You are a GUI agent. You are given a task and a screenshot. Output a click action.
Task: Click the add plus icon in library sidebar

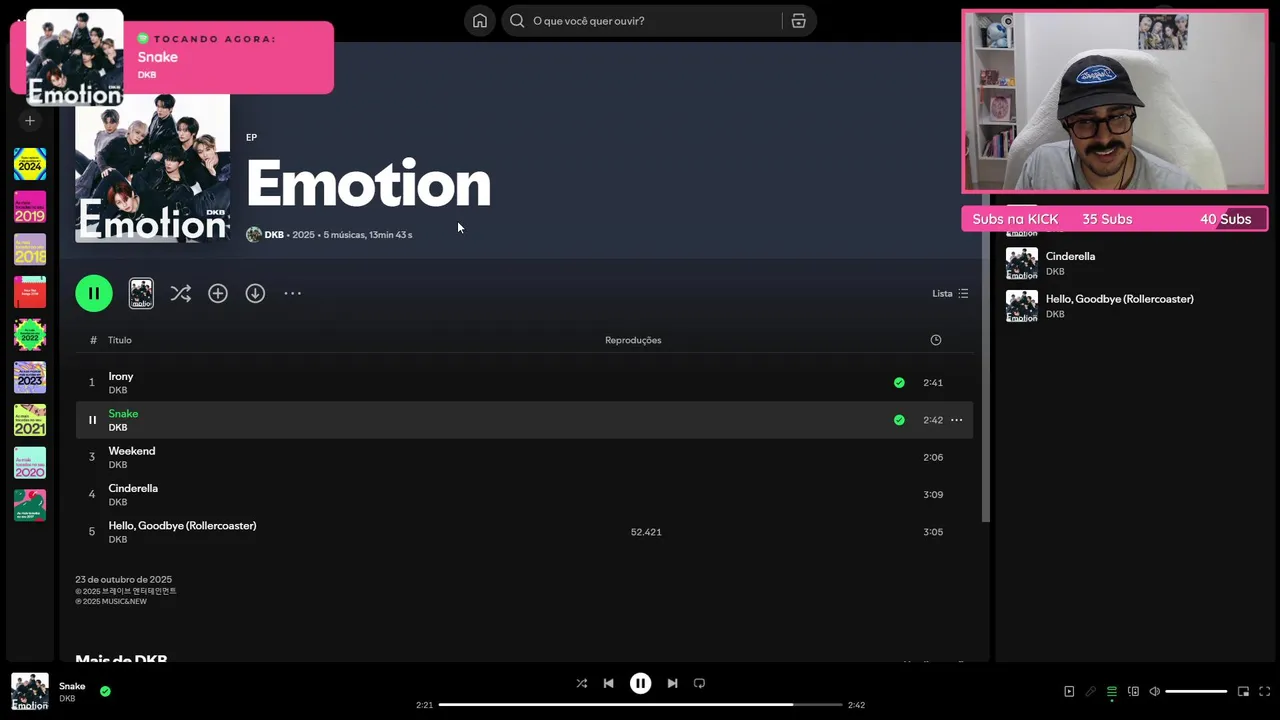(30, 121)
